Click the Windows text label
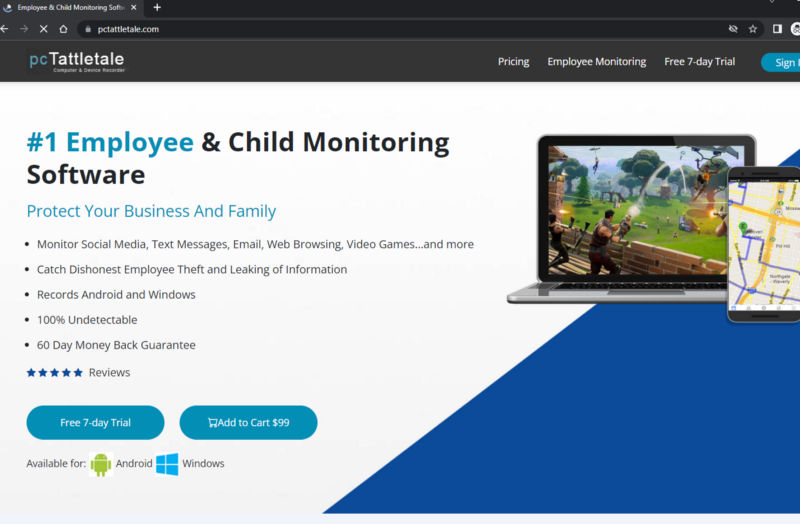The image size is (800, 524). click(203, 463)
